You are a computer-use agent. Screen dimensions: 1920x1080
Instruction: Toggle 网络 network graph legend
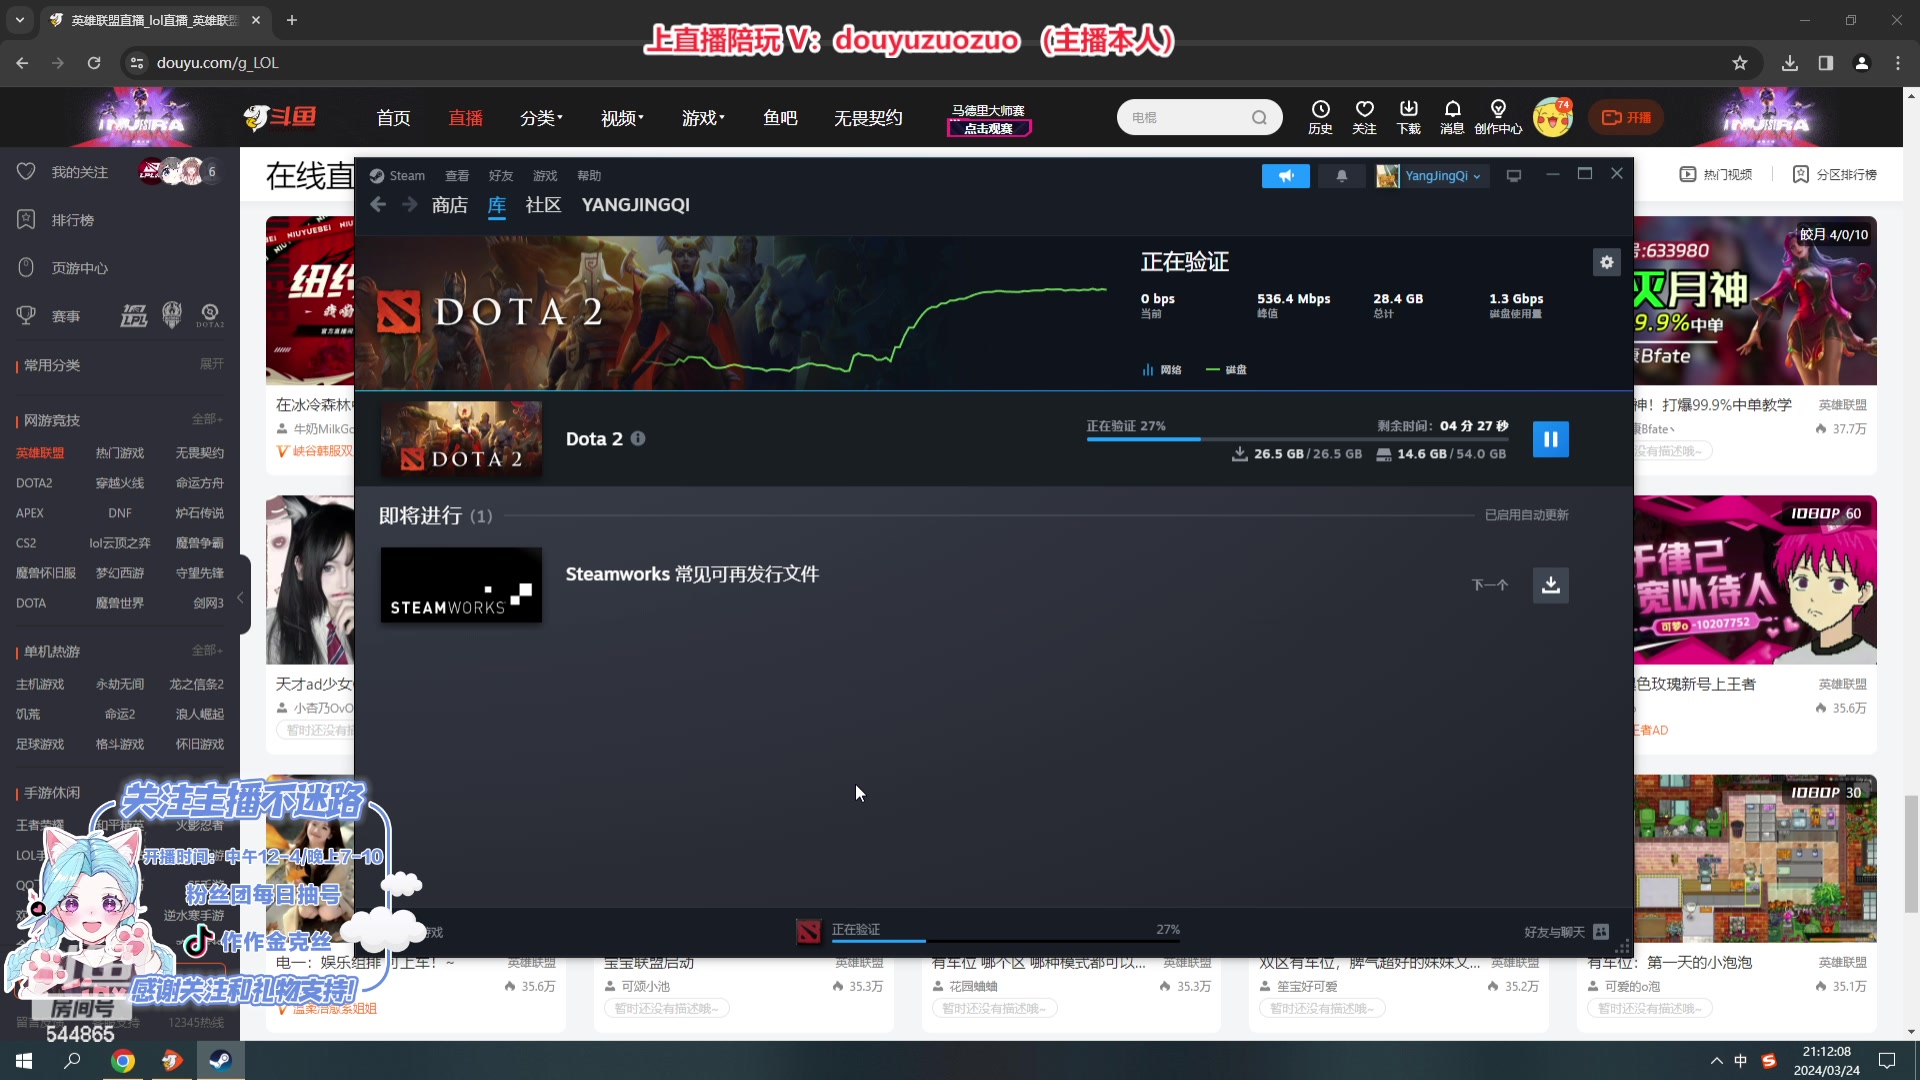click(x=1162, y=370)
